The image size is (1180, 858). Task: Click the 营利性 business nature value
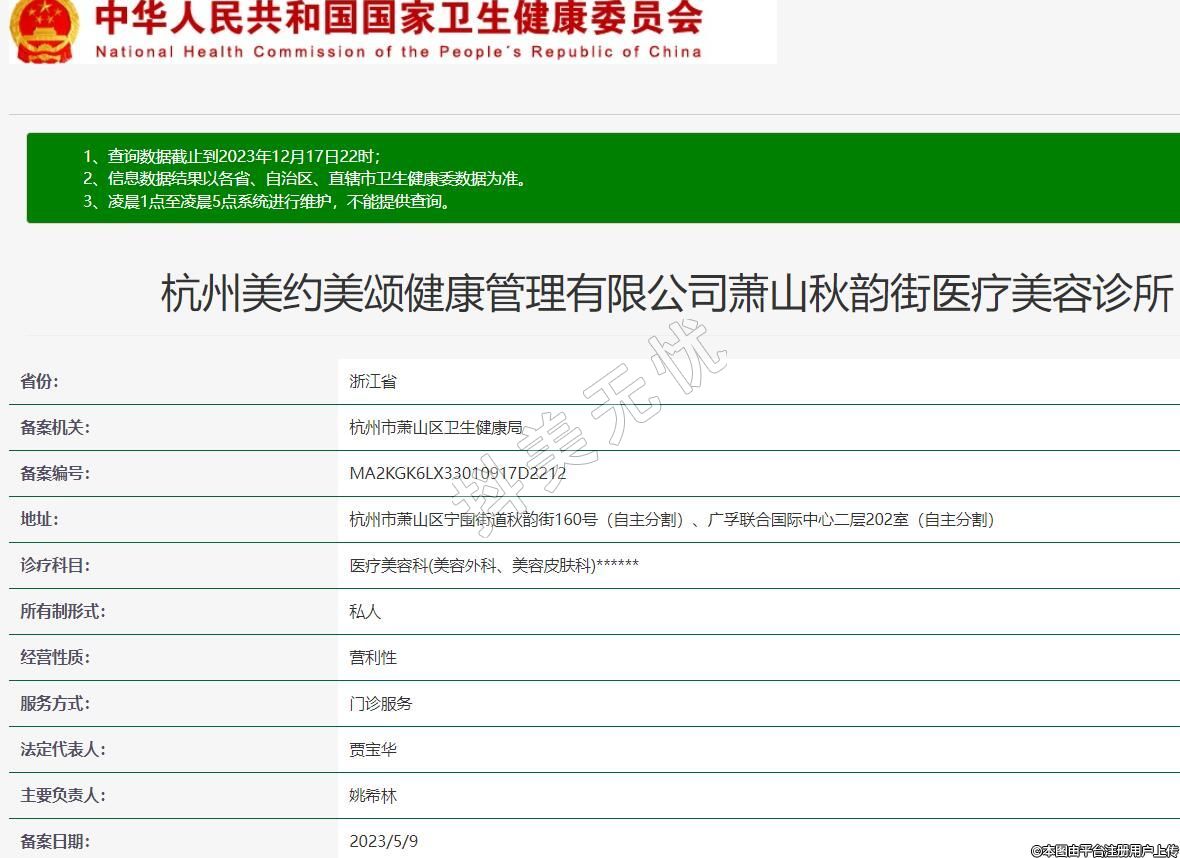point(373,657)
